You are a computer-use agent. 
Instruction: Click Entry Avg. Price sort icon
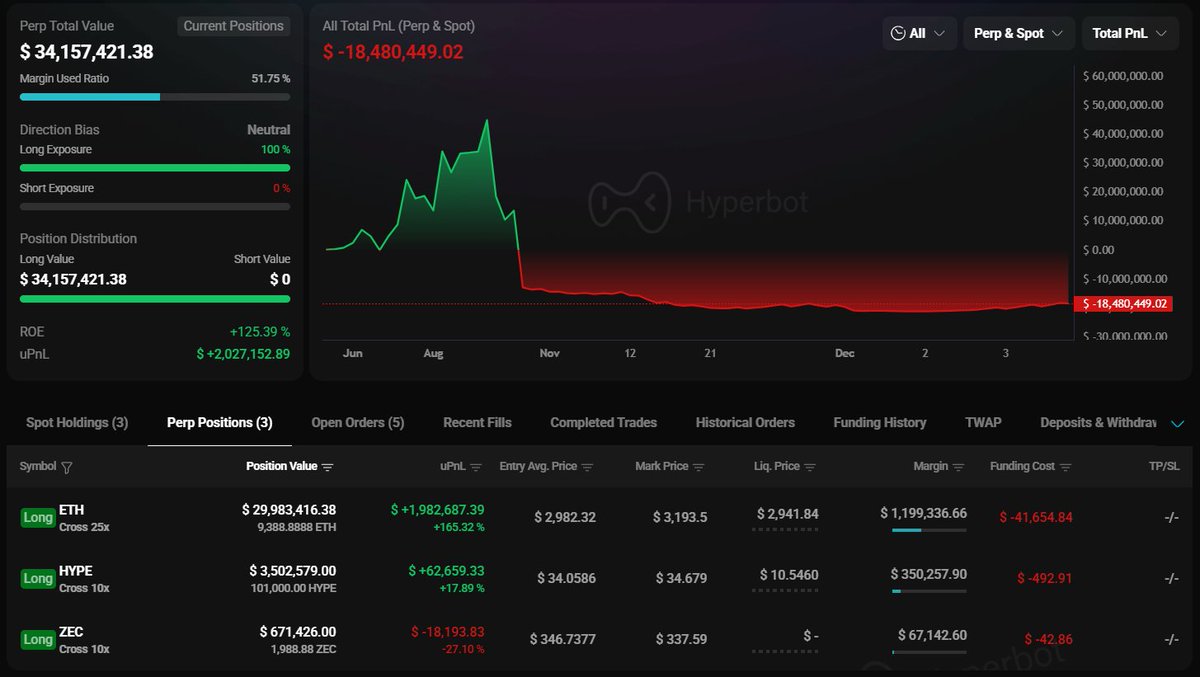(x=588, y=467)
